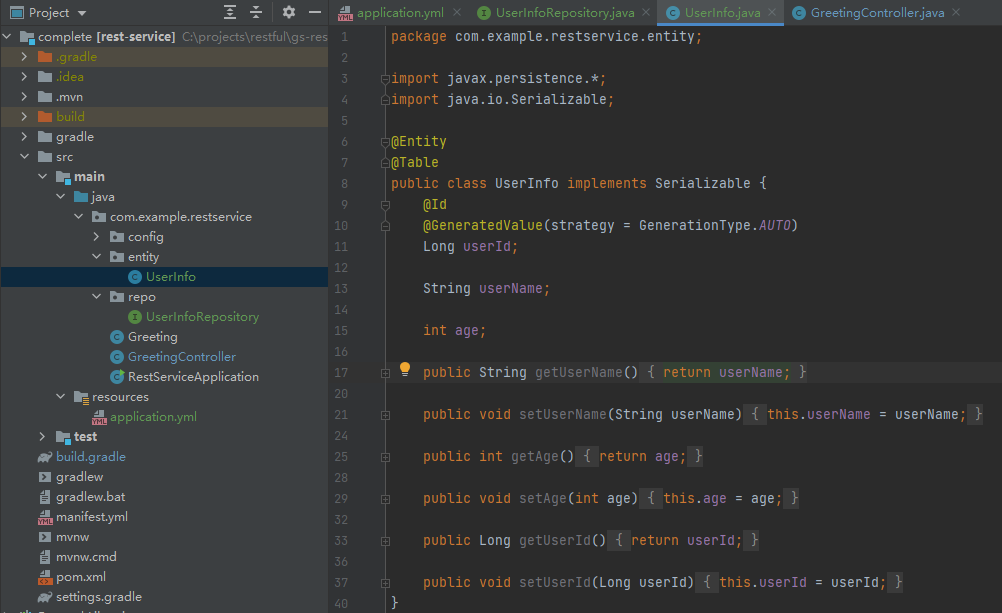Click the UserInfo class name in declaration

click(x=527, y=183)
